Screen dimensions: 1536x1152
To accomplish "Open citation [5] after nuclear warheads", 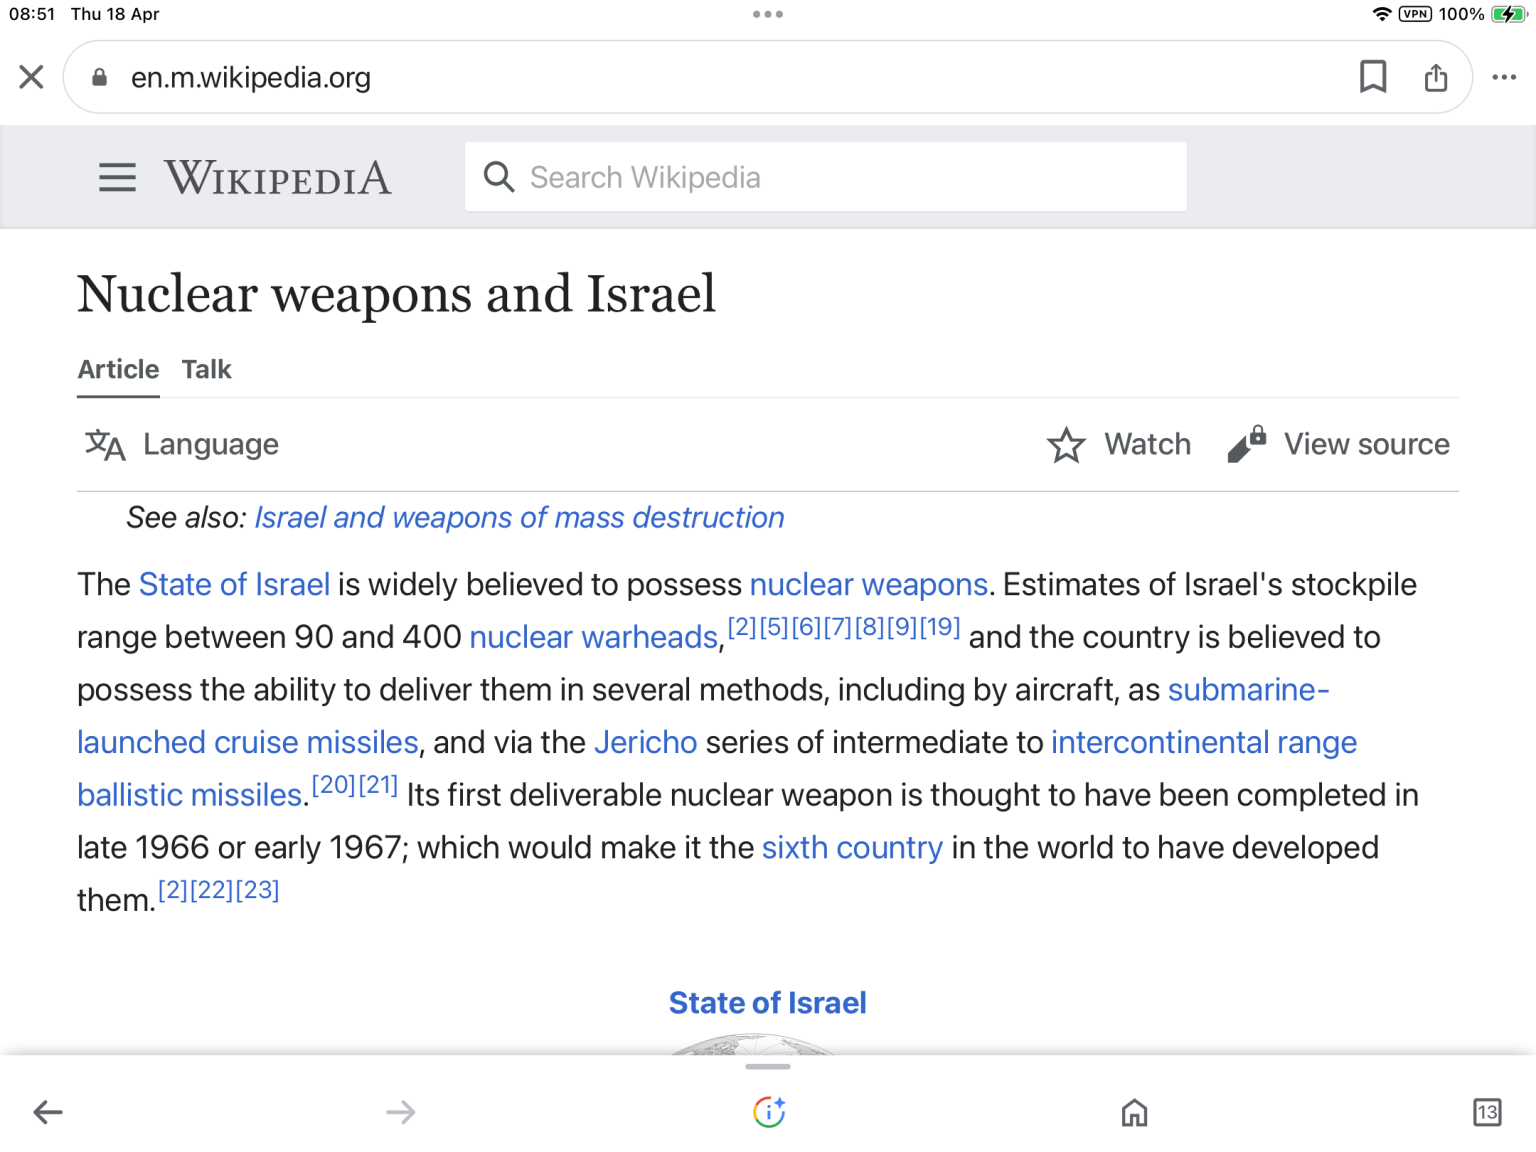I will (x=774, y=627).
